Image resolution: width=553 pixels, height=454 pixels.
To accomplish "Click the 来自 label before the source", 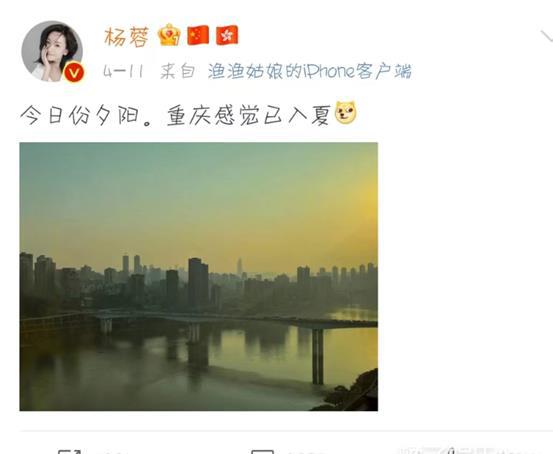I will point(178,72).
